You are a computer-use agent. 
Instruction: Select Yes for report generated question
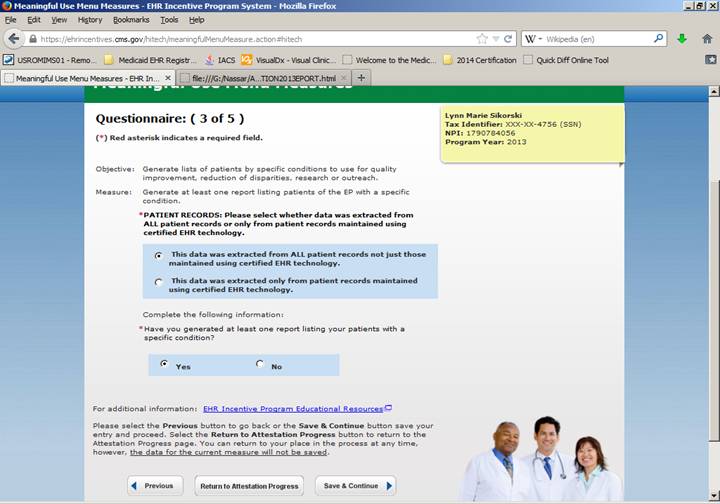tap(165, 365)
